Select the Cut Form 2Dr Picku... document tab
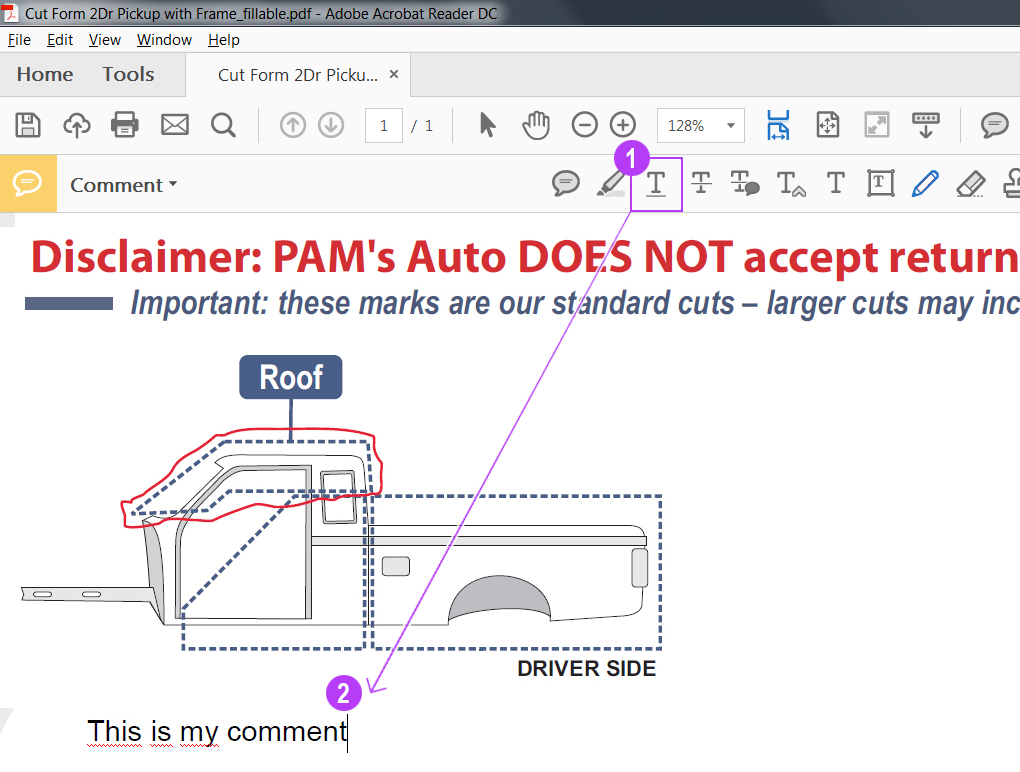Image resolution: width=1020 pixels, height=772 pixels. click(x=298, y=75)
